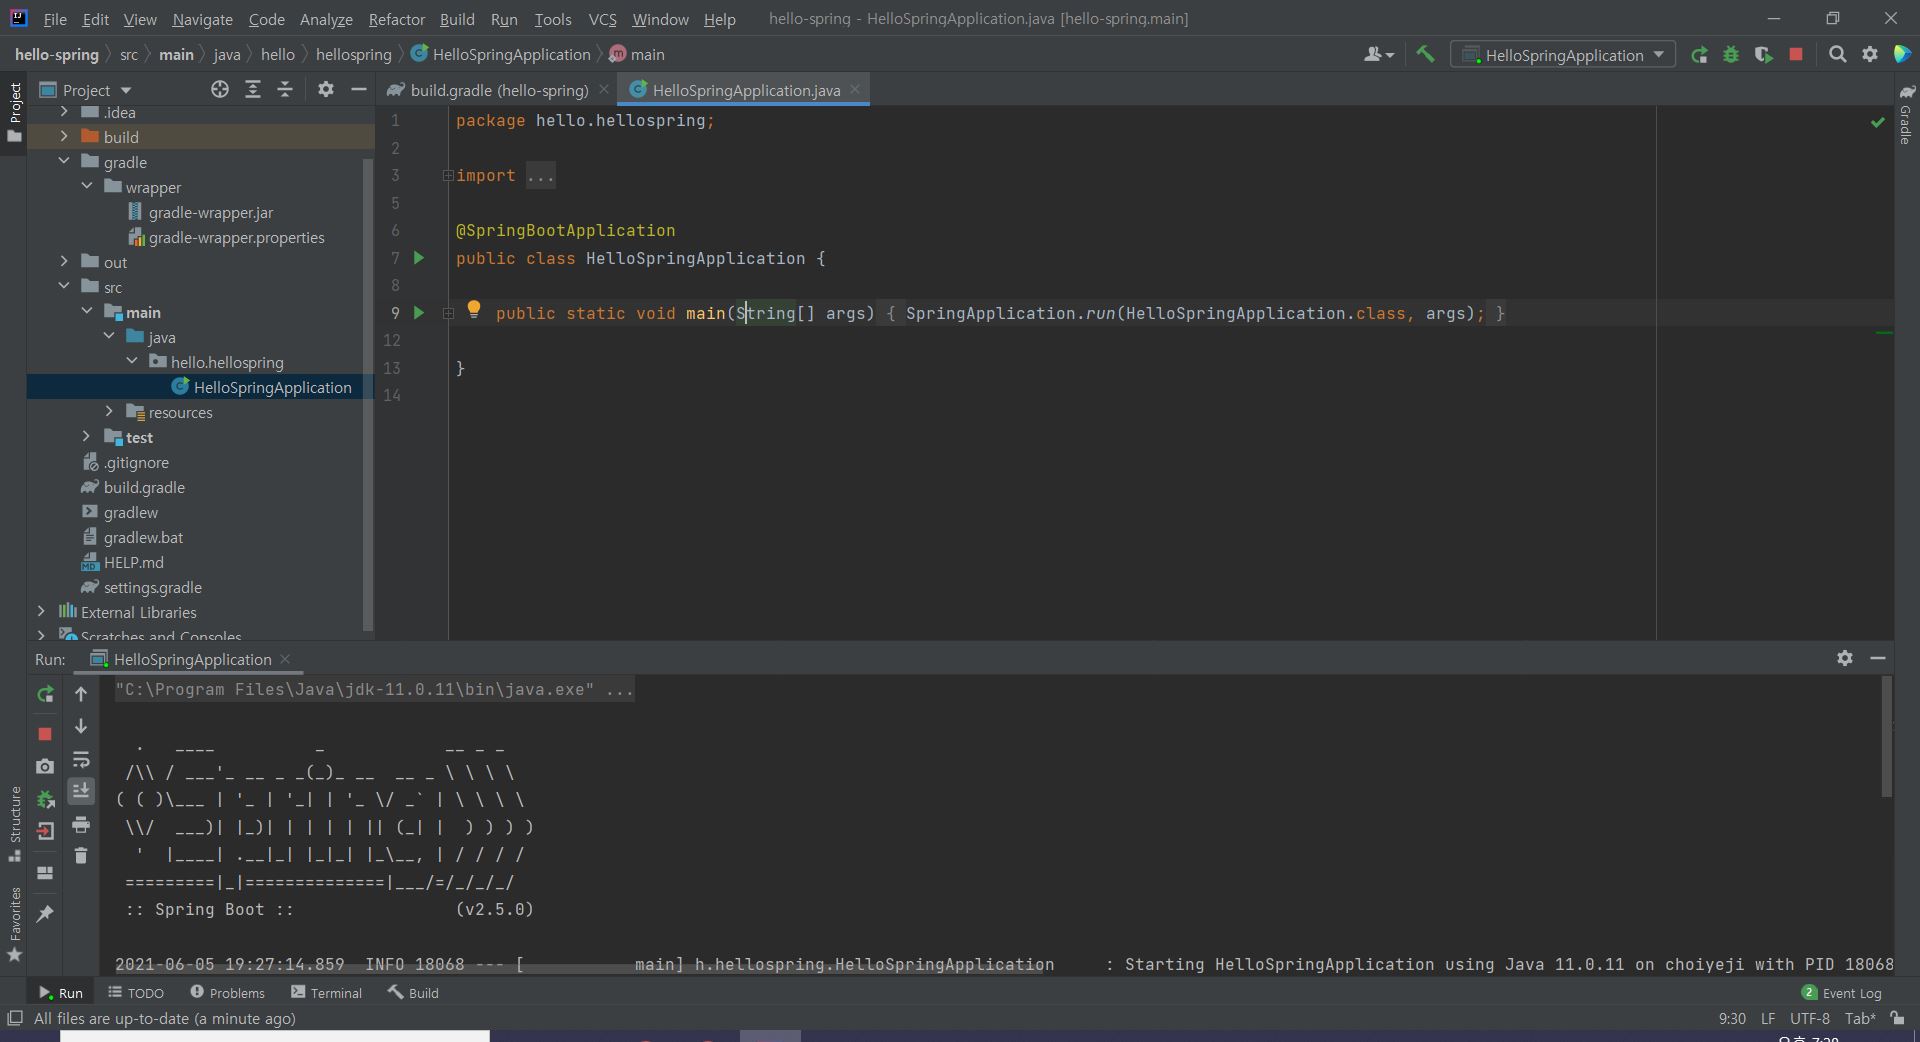The width and height of the screenshot is (1920, 1042).
Task: Pin the Run tab
Action: pos(45,914)
